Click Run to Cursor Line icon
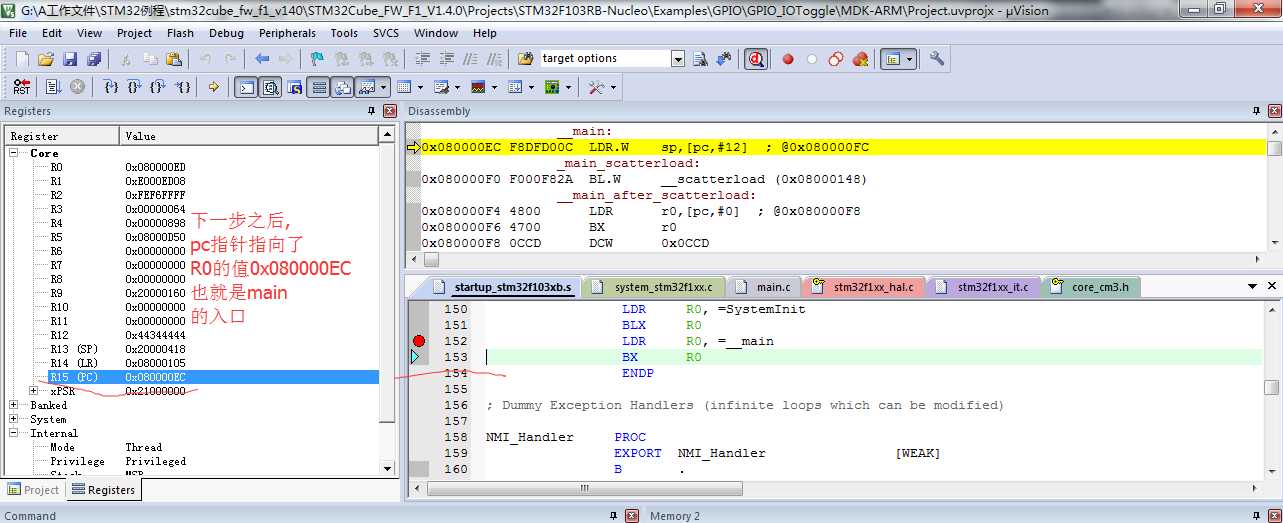This screenshot has height=523, width=1283. pyautogui.click(x=183, y=87)
